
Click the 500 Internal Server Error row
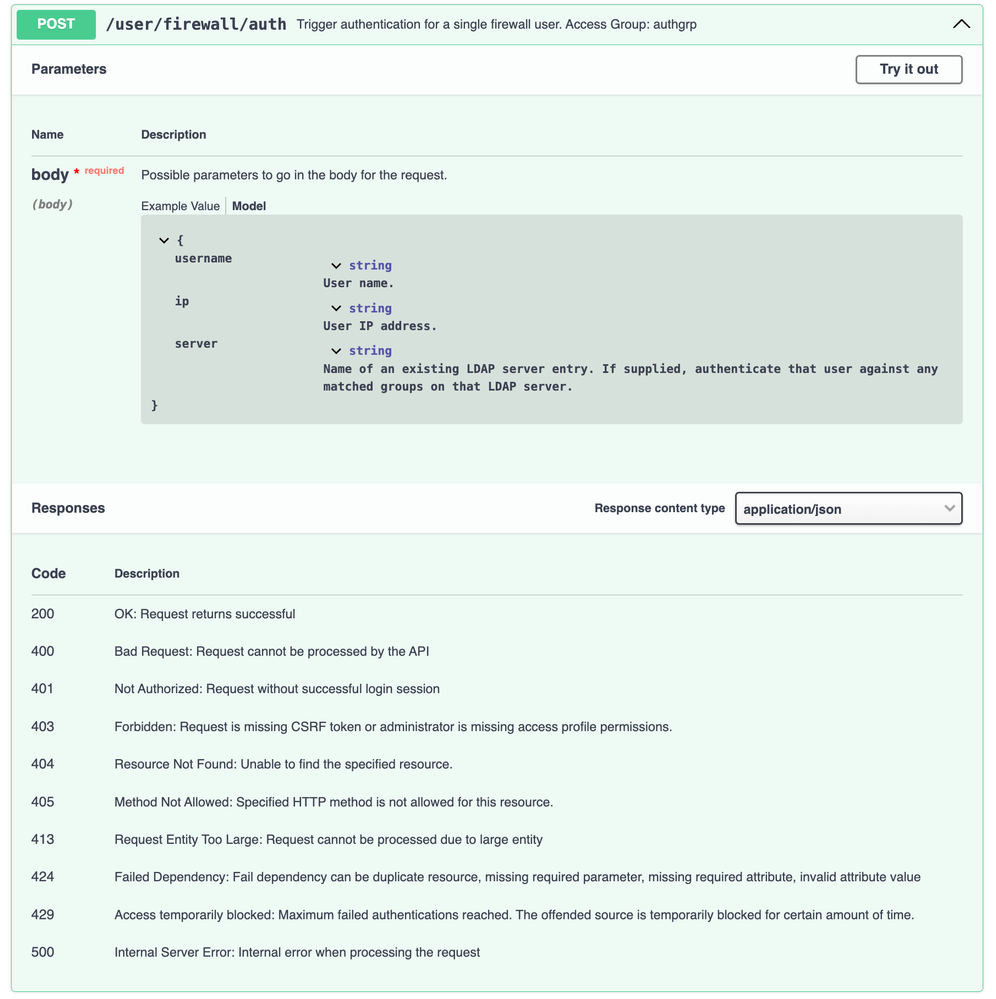pyautogui.click(x=297, y=953)
